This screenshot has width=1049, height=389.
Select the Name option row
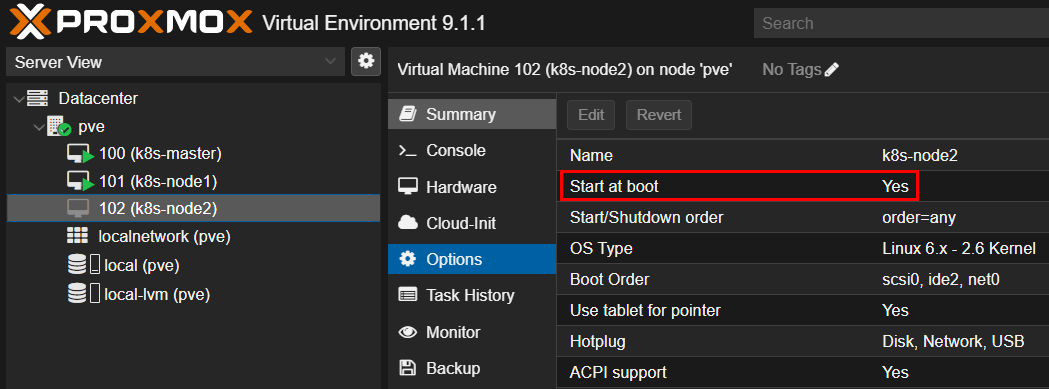803,156
